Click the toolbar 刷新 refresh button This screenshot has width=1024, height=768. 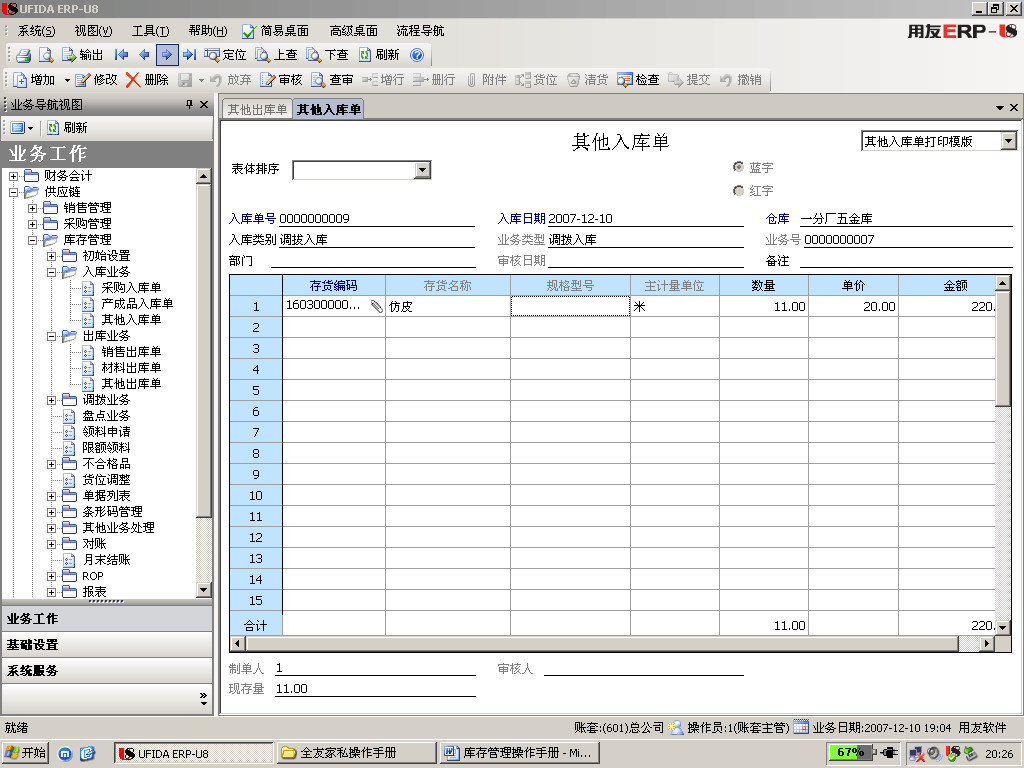click(379, 55)
